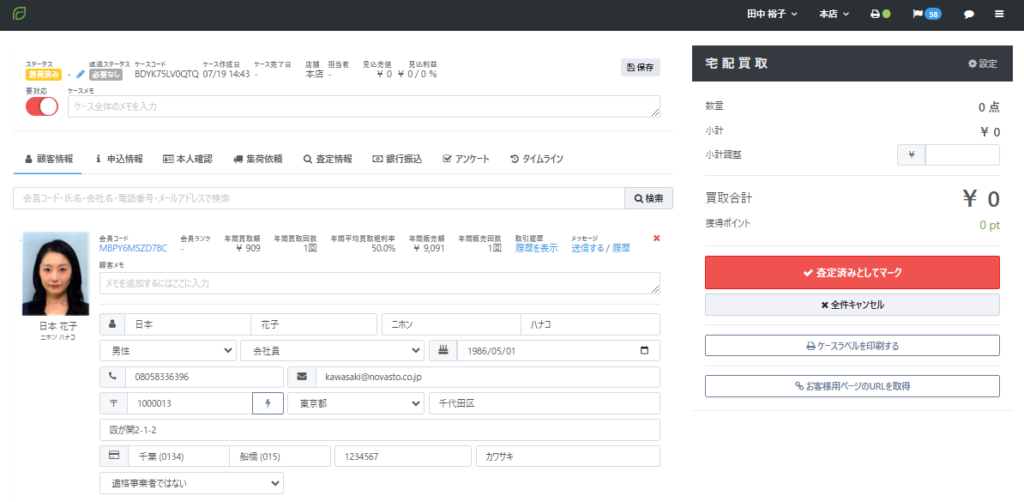Image resolution: width=1024 pixels, height=502 pixels.
Task: Switch to the 申込情報 tab
Action: coord(120,159)
